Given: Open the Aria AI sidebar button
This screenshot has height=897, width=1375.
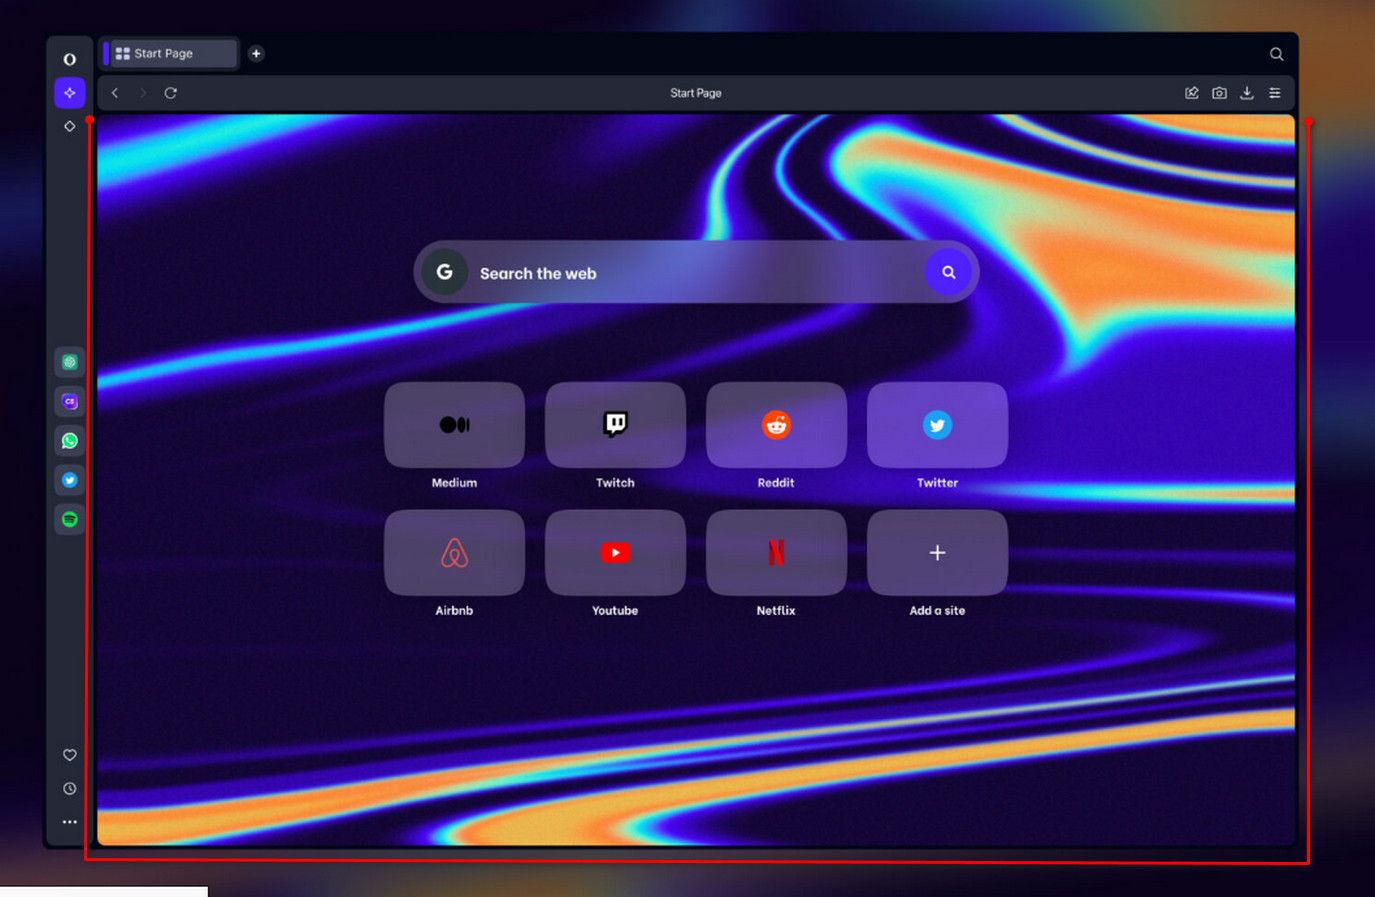Looking at the screenshot, I should pyautogui.click(x=69, y=93).
